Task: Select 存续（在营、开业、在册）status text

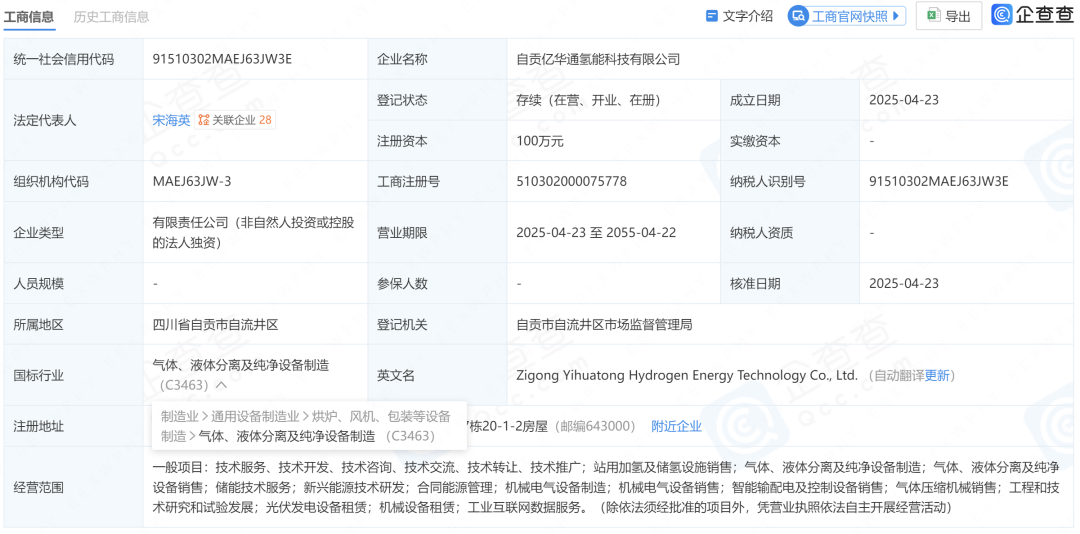Action: [589, 100]
